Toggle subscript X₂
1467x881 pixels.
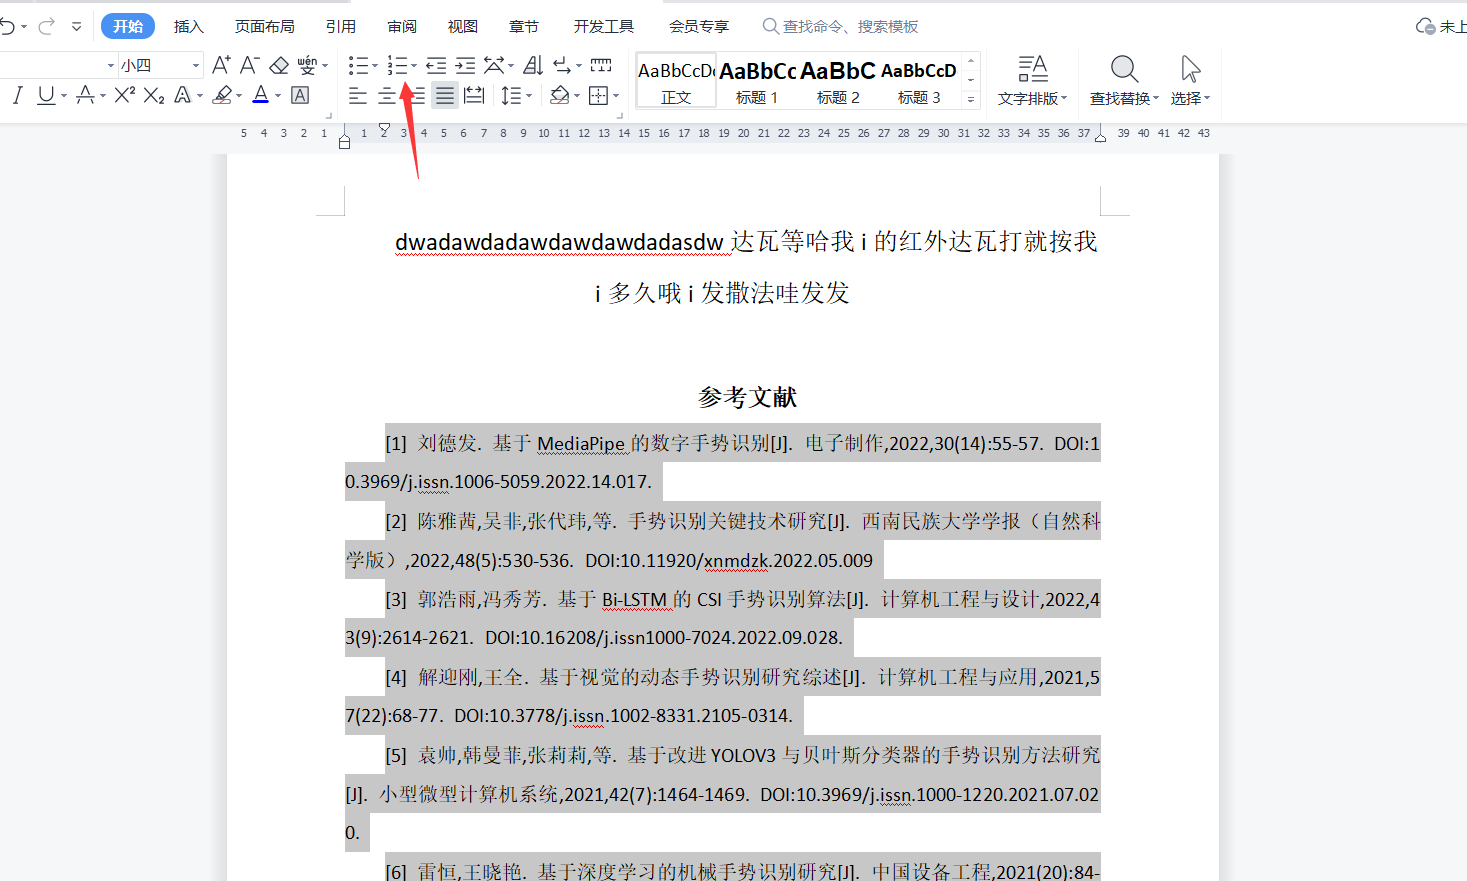(153, 95)
